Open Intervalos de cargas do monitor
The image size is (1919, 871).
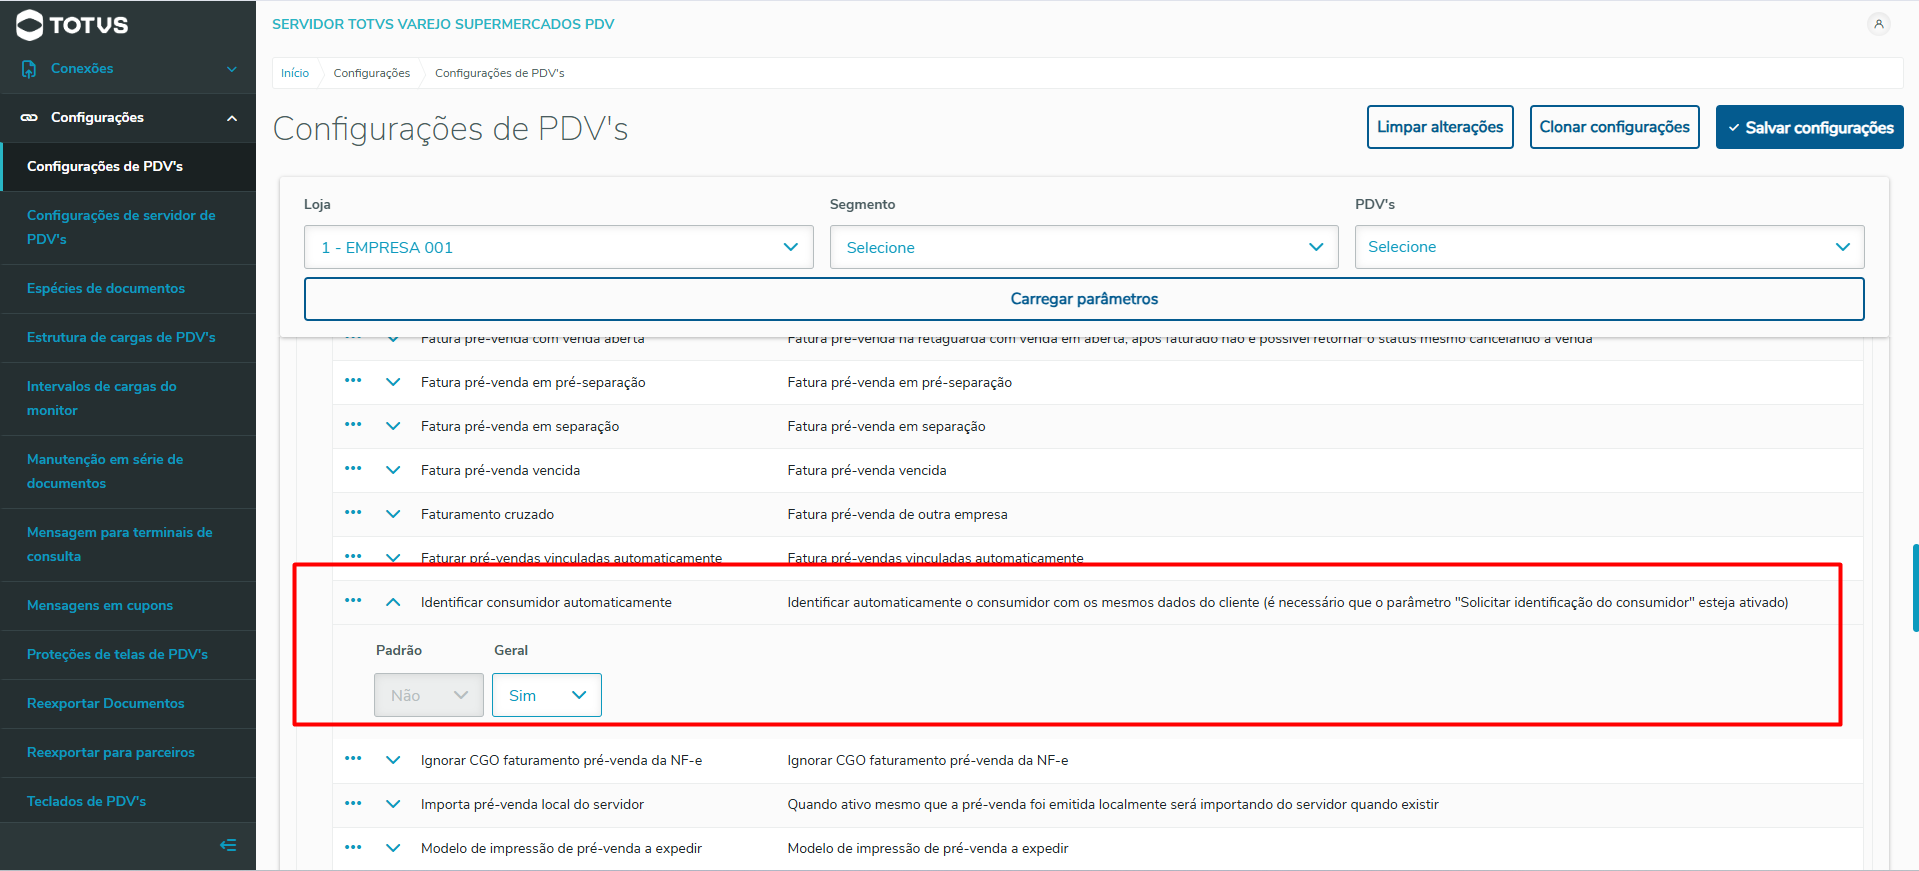coord(128,399)
